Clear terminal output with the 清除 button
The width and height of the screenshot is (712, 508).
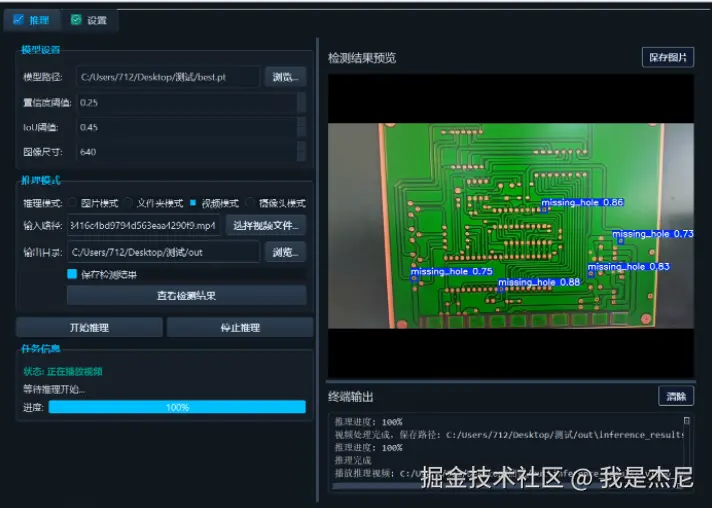(676, 396)
